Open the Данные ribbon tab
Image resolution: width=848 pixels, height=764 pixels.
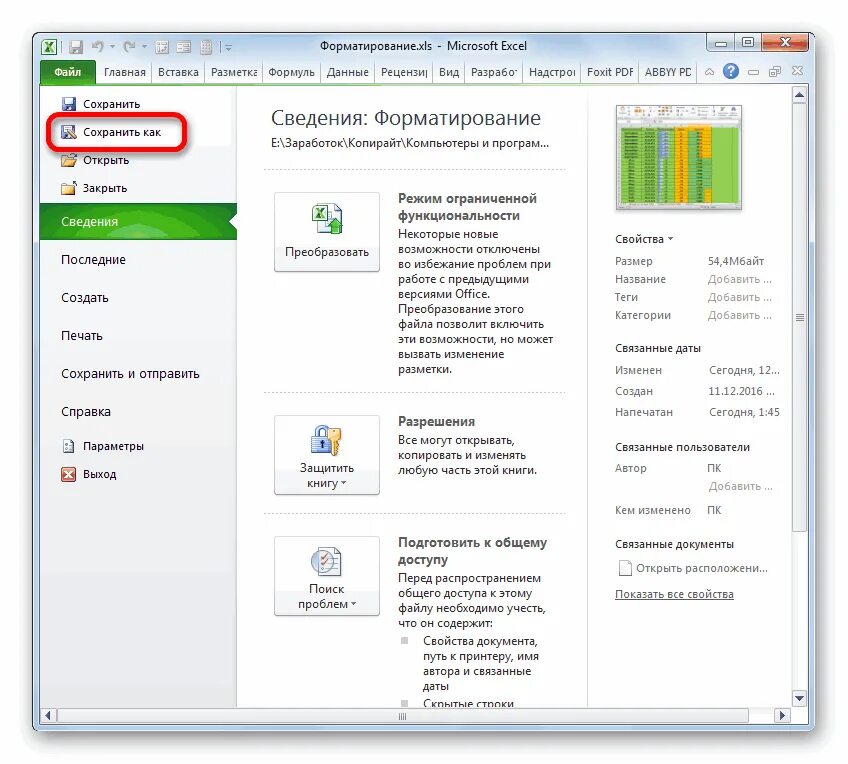pyautogui.click(x=348, y=72)
